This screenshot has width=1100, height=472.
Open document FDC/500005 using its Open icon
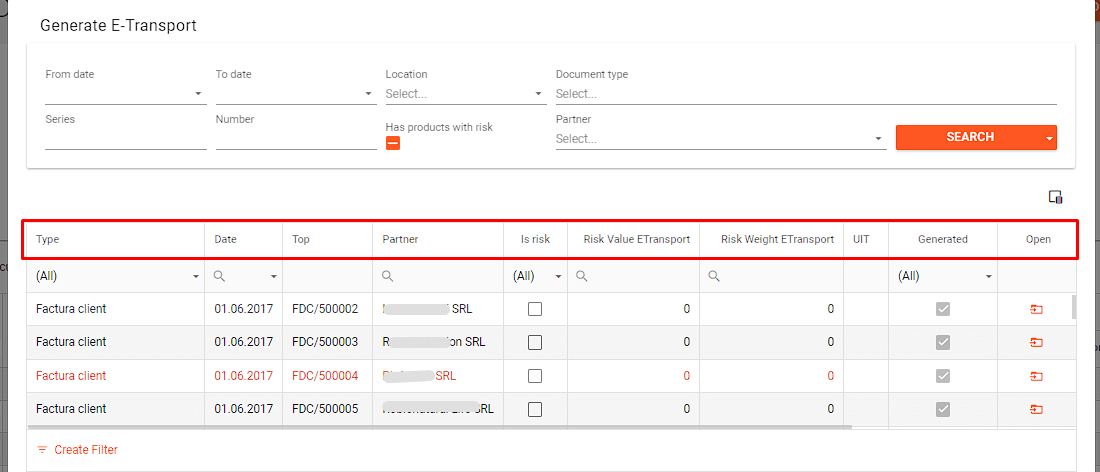[1036, 409]
